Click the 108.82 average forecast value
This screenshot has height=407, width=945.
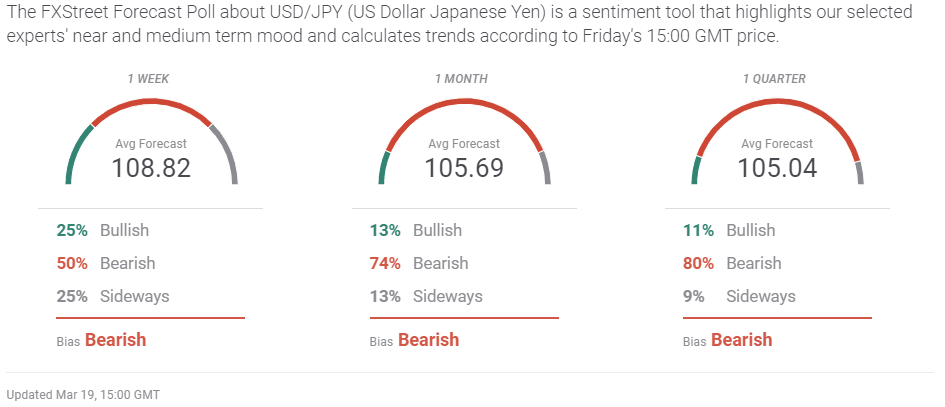coord(151,168)
